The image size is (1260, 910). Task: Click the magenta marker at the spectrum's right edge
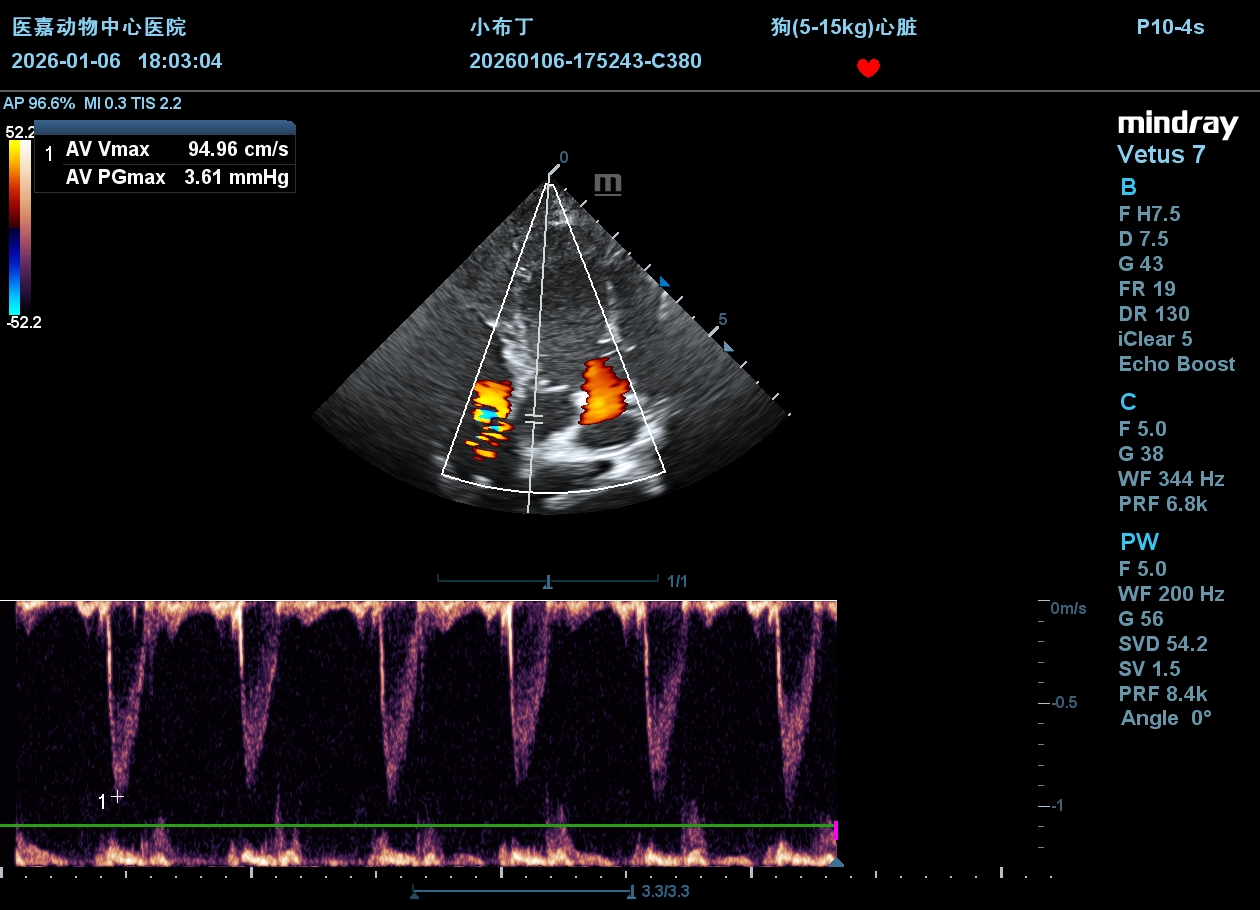tap(835, 830)
